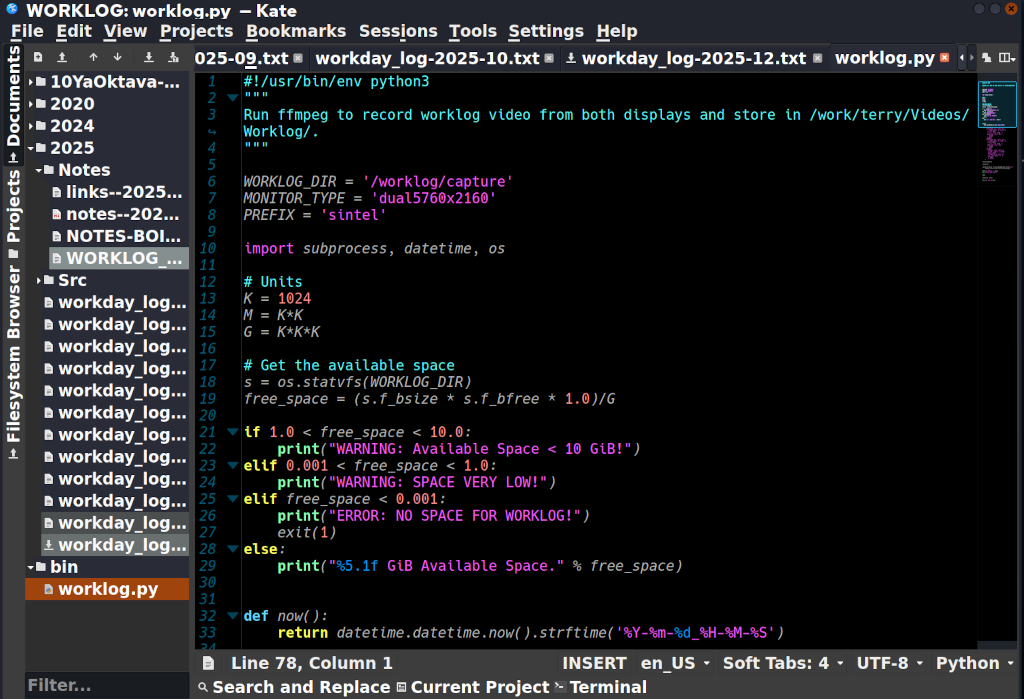Screen dimensions: 1024x699
Task: Close the workday_log-2025-10.txt tab
Action: click(x=549, y=58)
